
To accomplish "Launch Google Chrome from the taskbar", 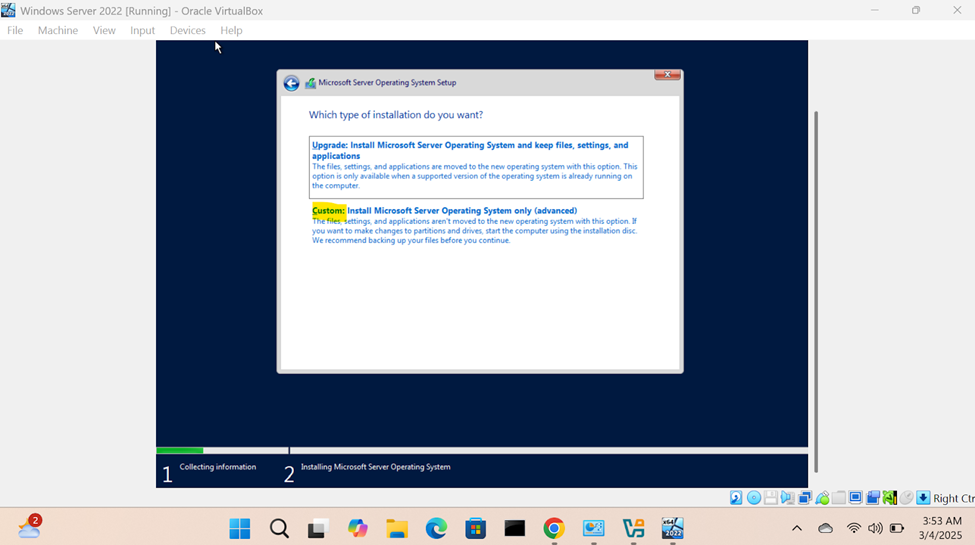I will 554,529.
